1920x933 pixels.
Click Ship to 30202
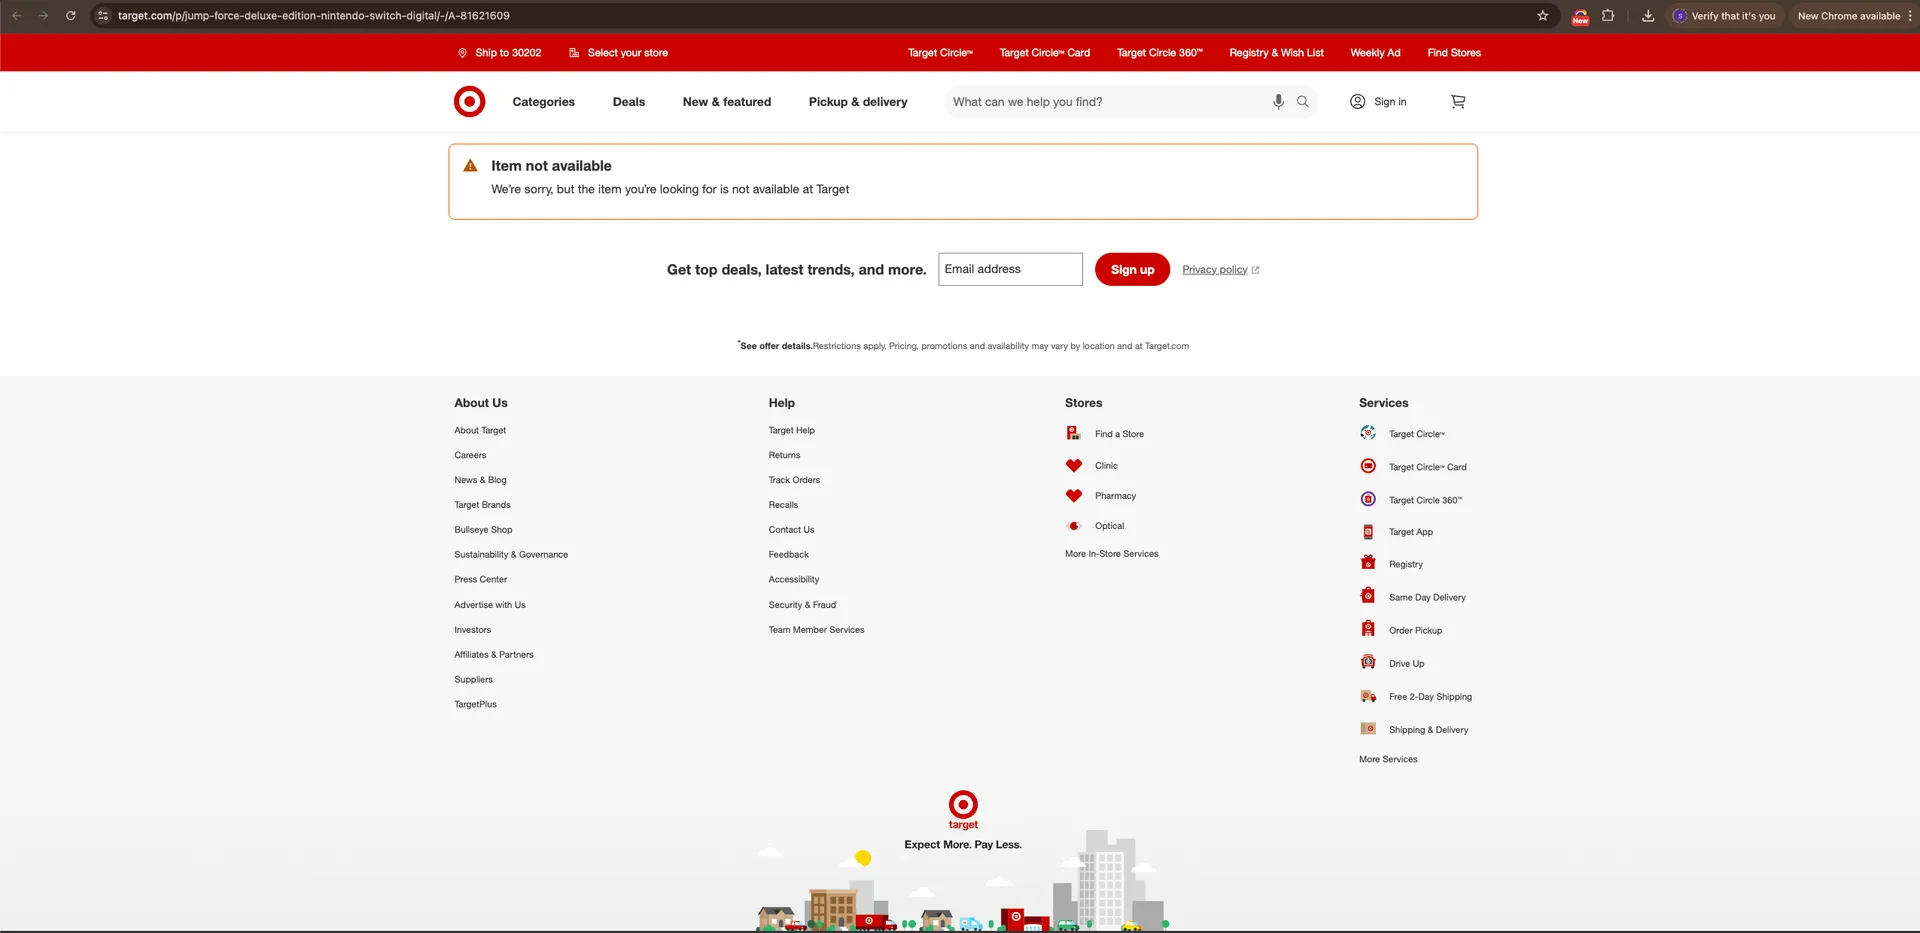[499, 53]
